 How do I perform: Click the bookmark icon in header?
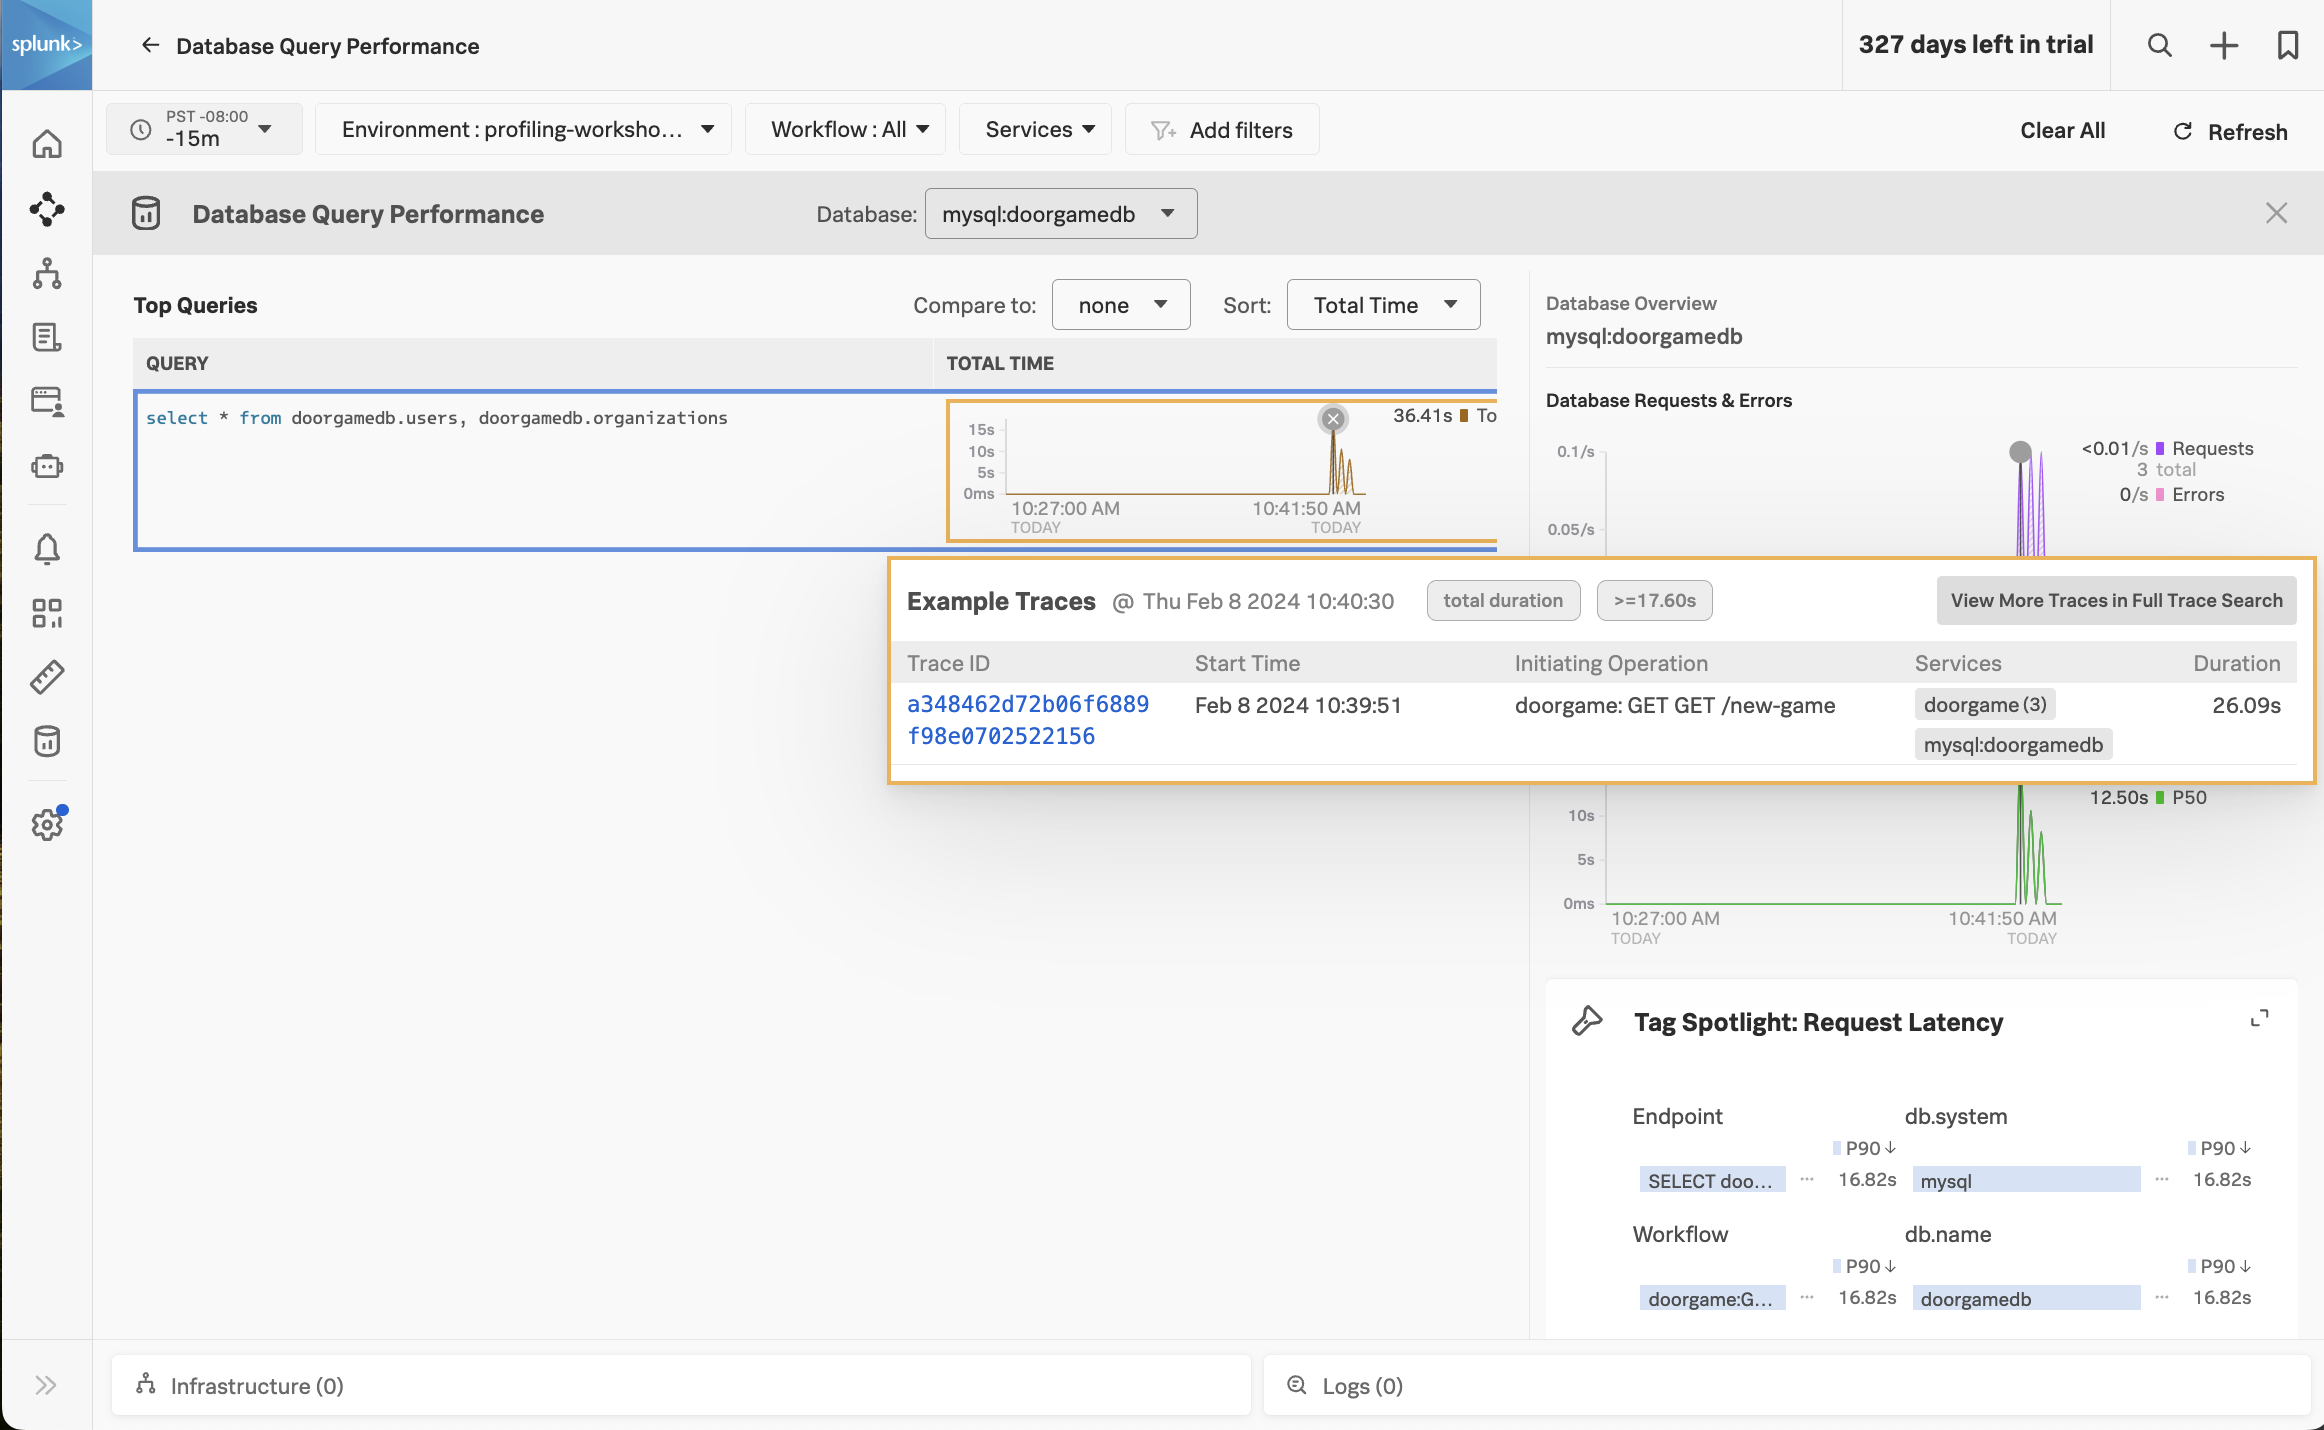coord(2287,45)
